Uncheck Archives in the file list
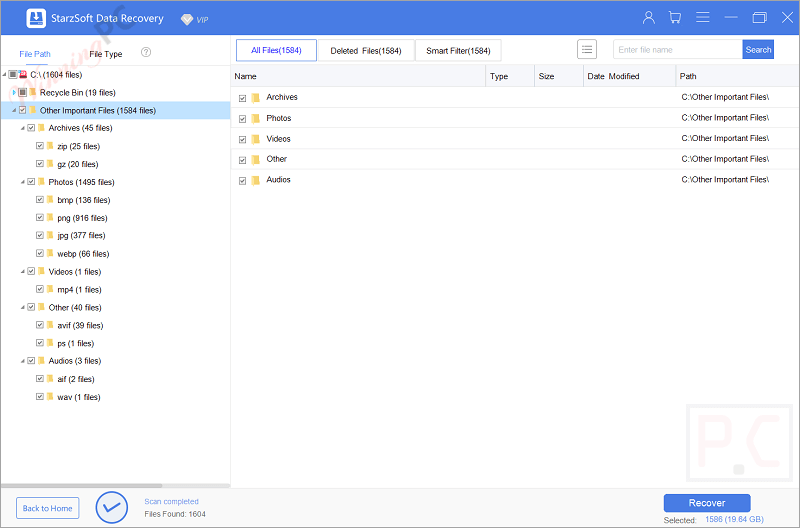This screenshot has height=528, width=800. (x=242, y=98)
